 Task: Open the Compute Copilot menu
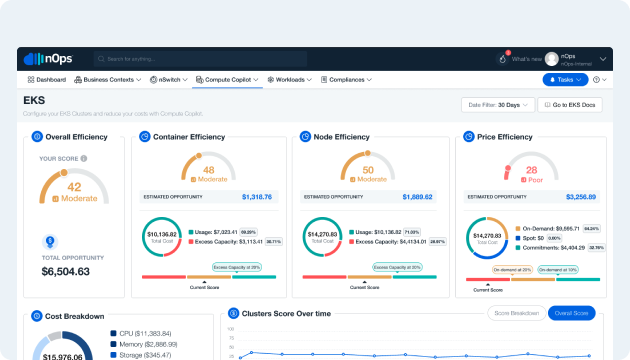[x=227, y=80]
